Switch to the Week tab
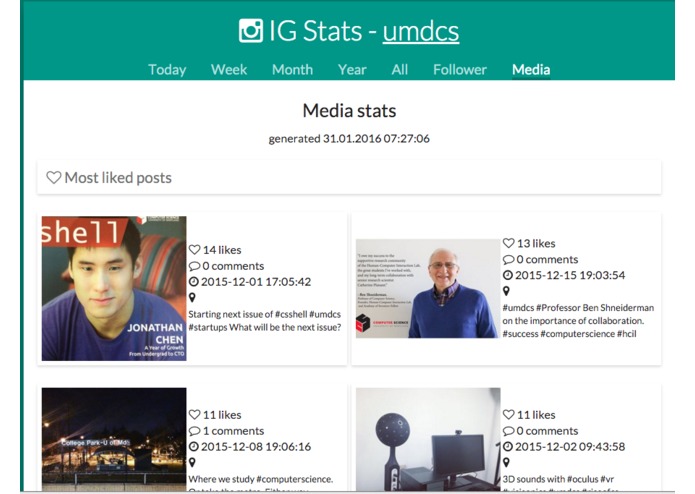This screenshot has height=494, width=695. pos(229,70)
